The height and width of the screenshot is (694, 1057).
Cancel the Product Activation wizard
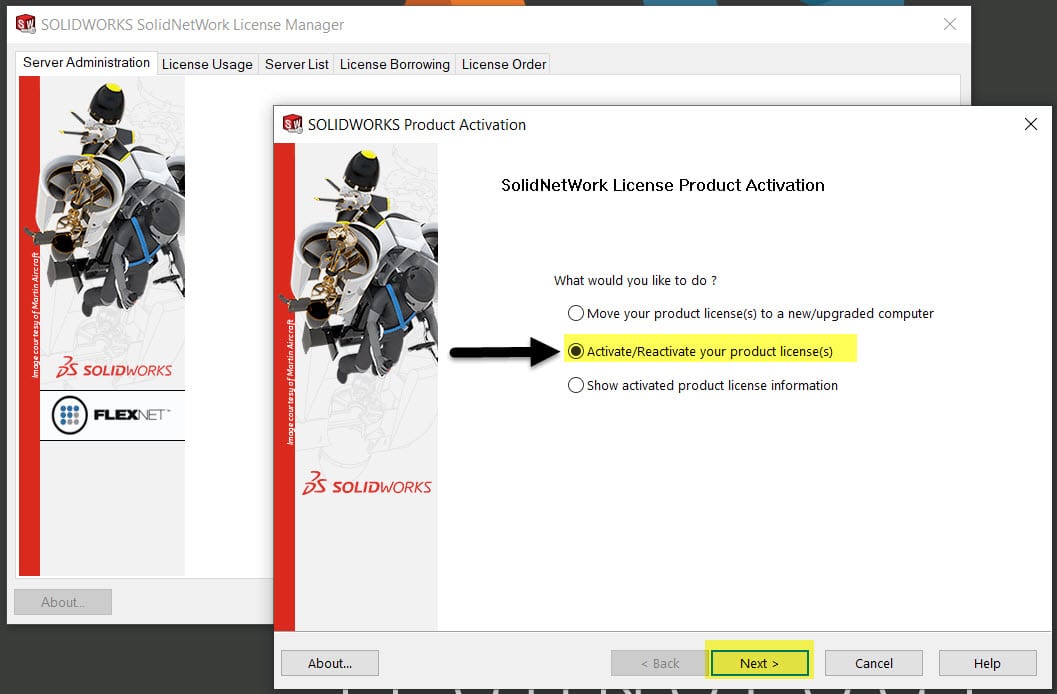pyautogui.click(x=874, y=663)
